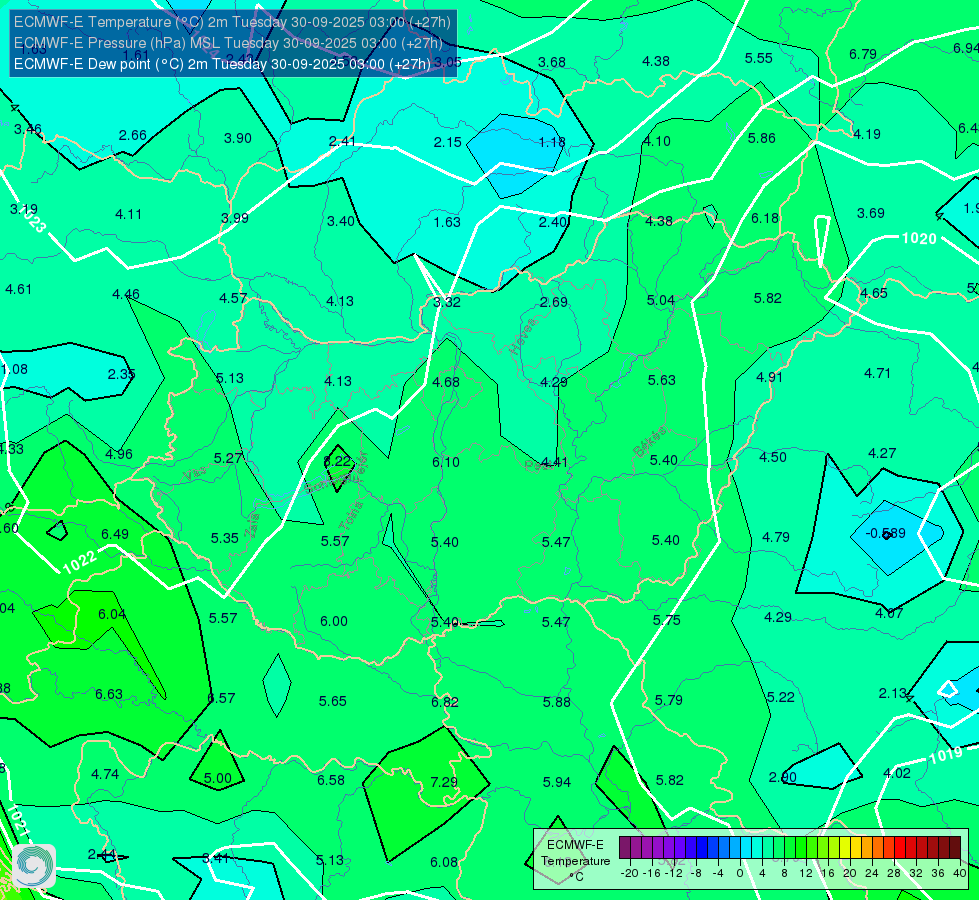Click the 1020 pressure isobar label
Screen dimensions: 979x900
click(x=919, y=238)
